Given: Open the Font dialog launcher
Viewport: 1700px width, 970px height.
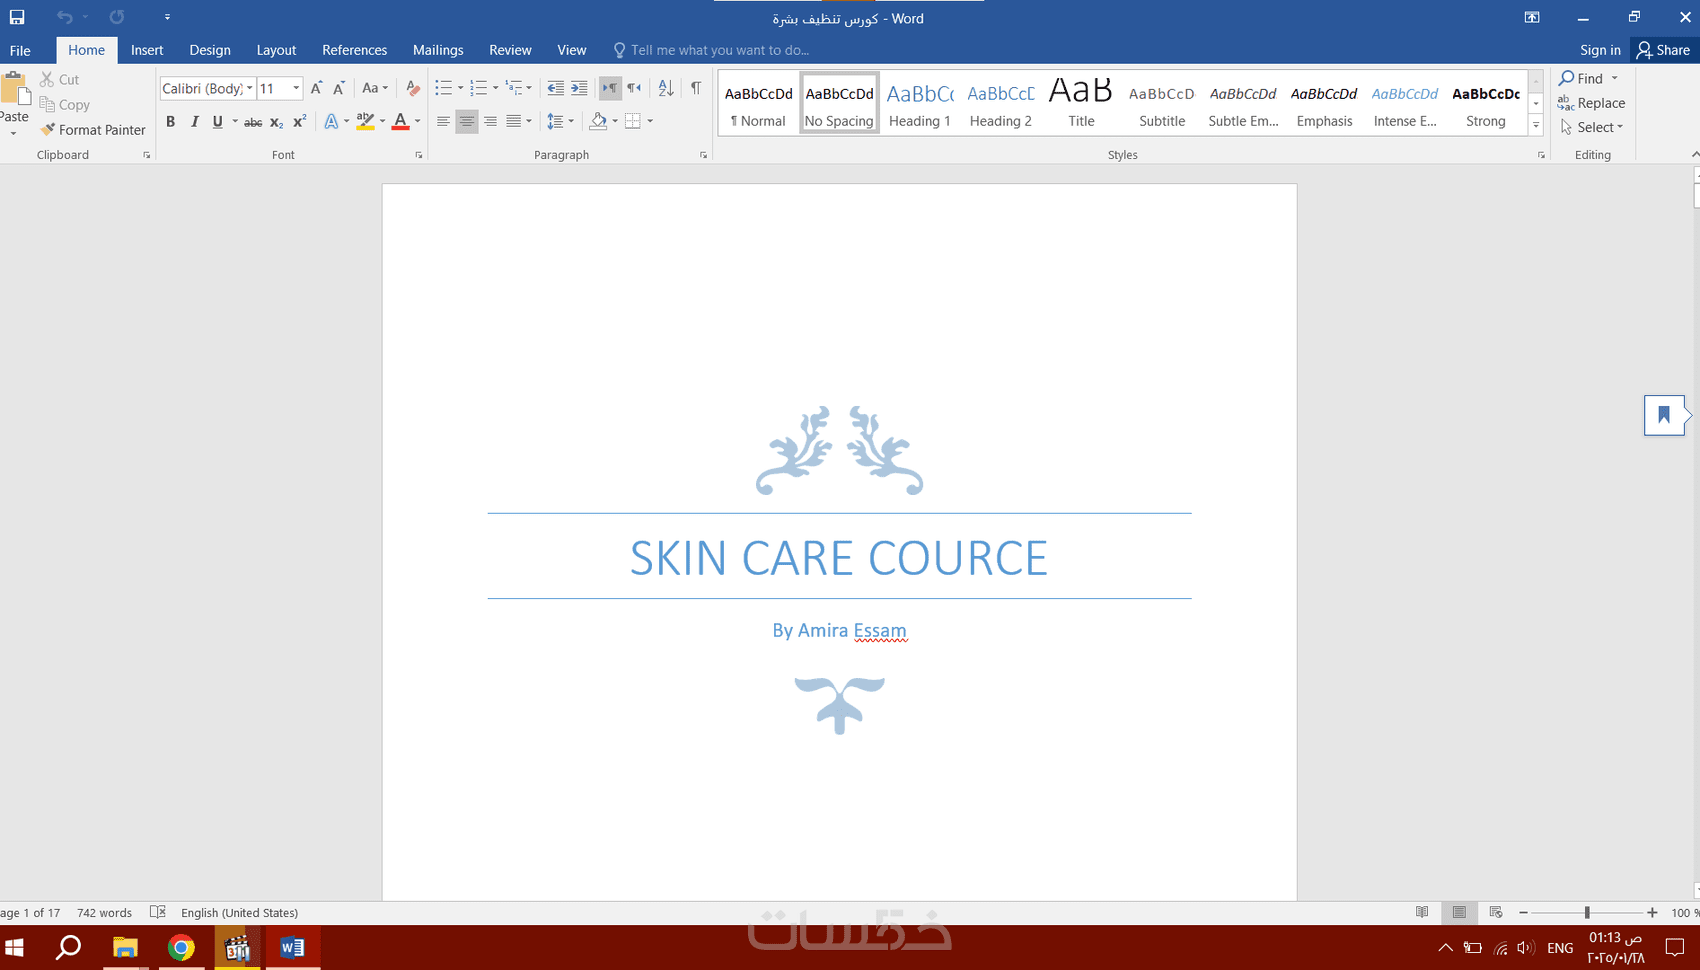Looking at the screenshot, I should coord(418,155).
